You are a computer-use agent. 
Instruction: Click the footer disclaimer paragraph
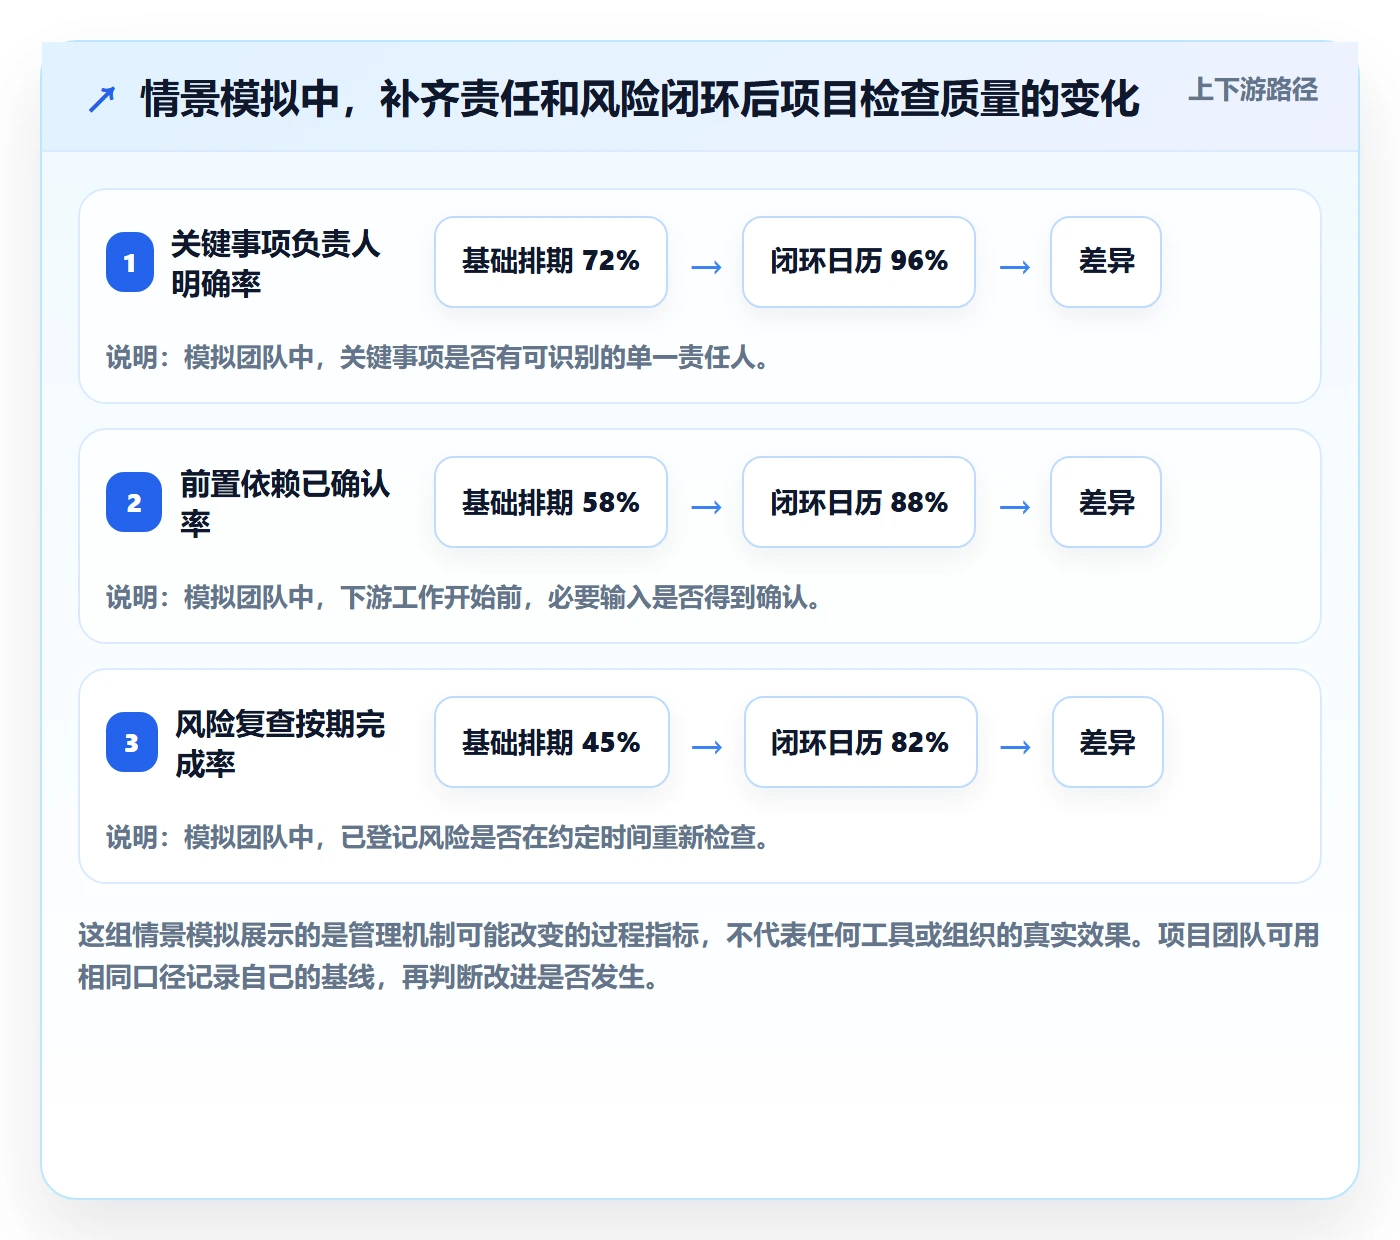coord(699,956)
